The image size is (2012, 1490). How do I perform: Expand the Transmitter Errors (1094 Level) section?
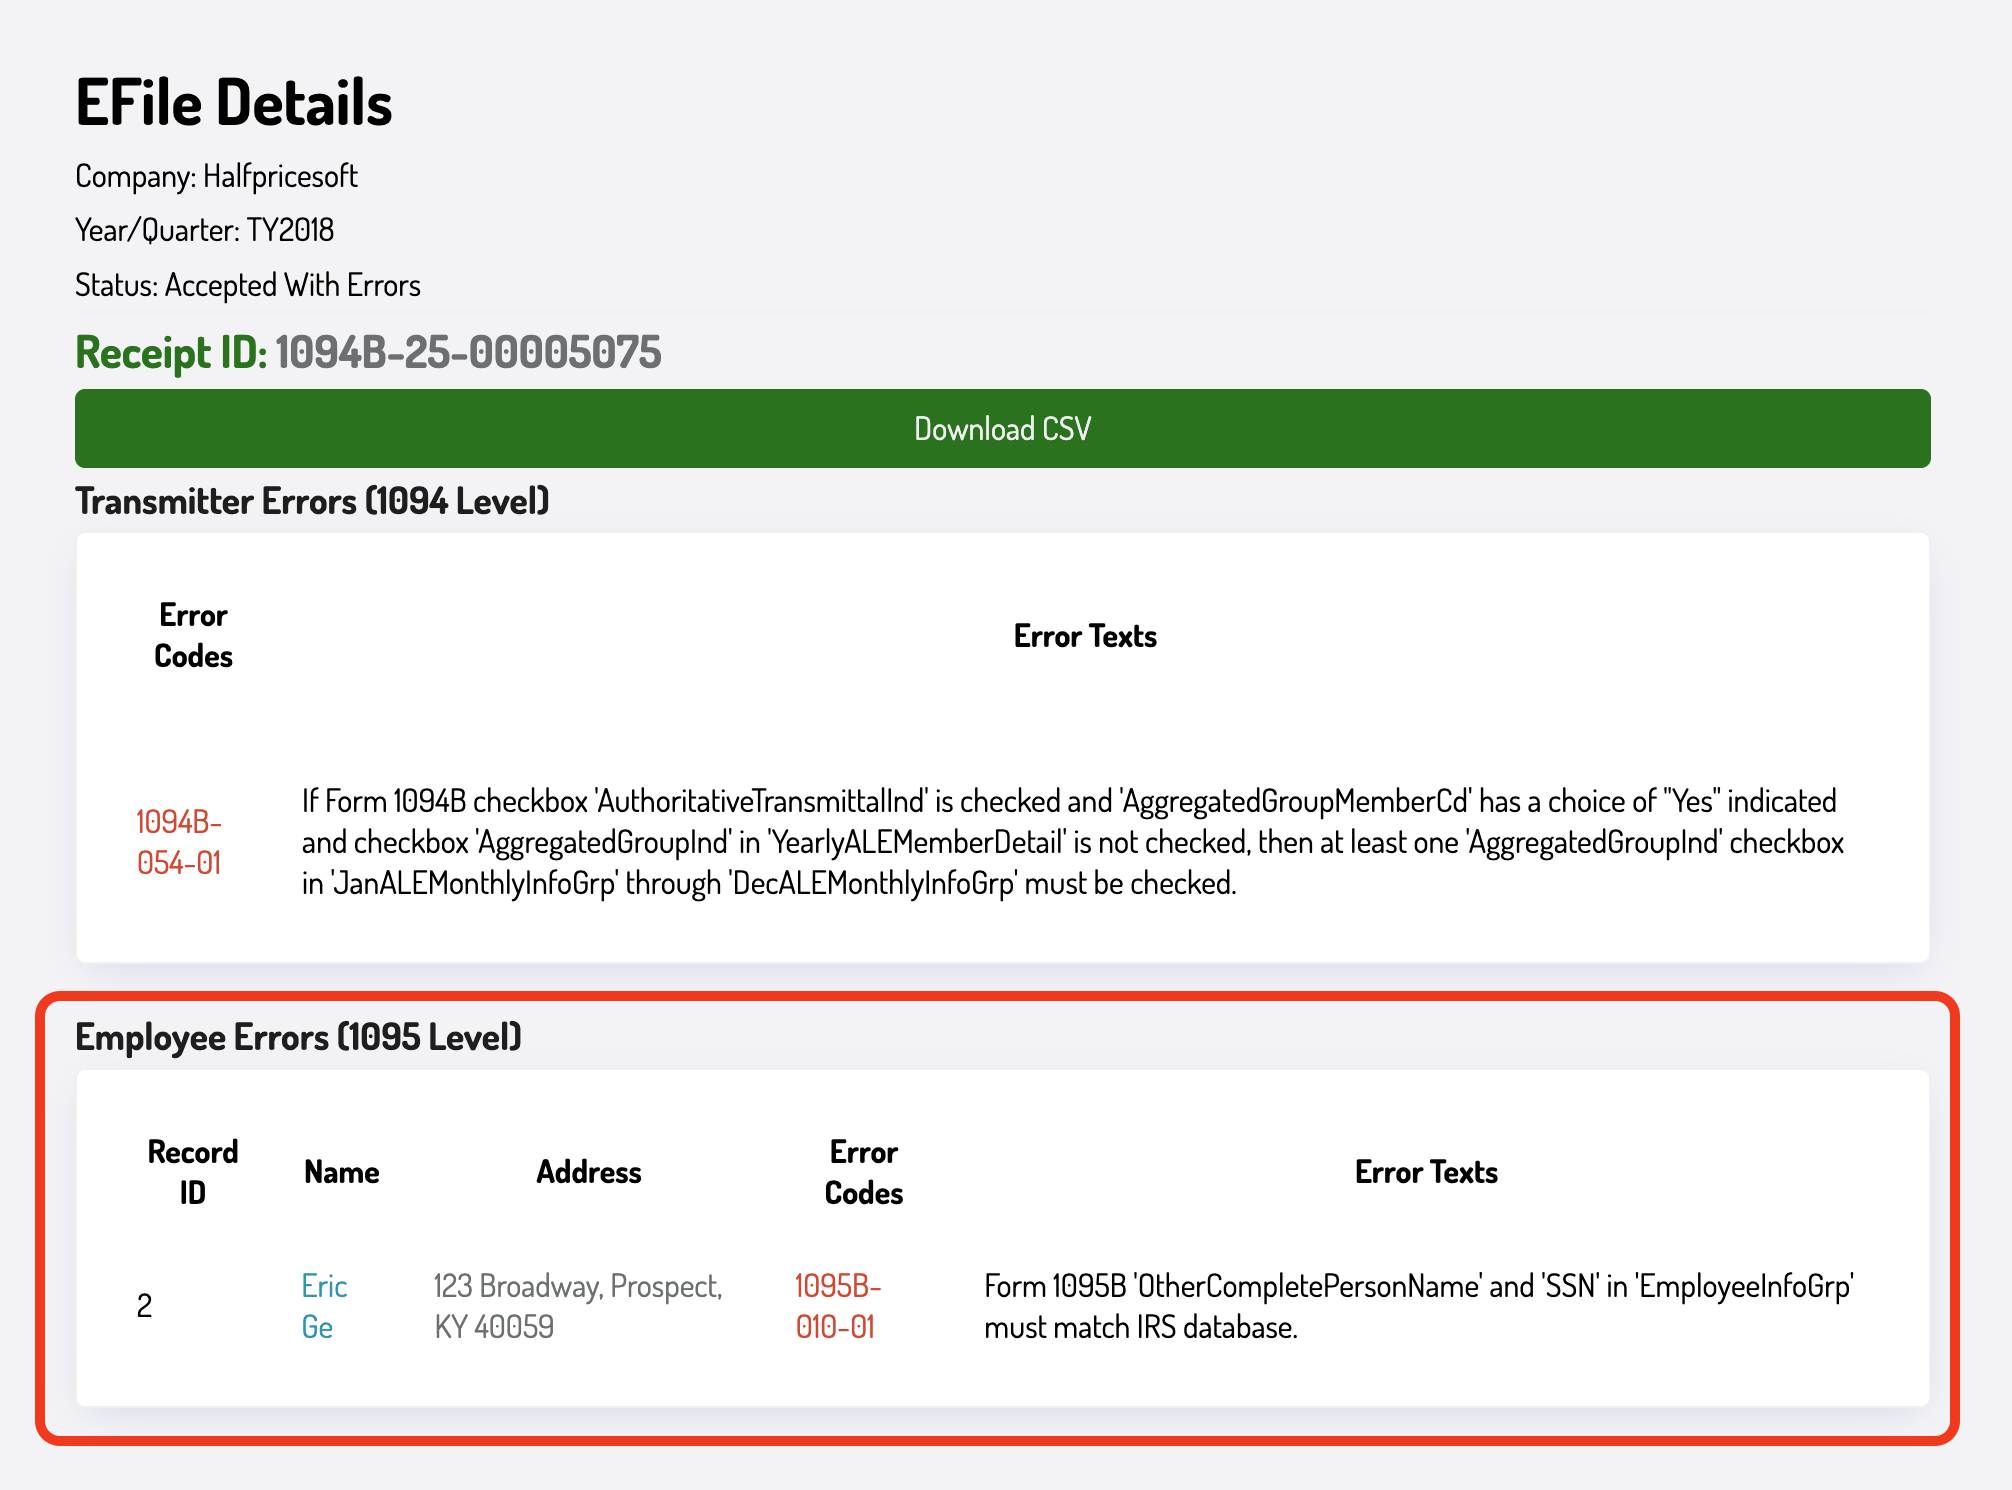pos(313,501)
